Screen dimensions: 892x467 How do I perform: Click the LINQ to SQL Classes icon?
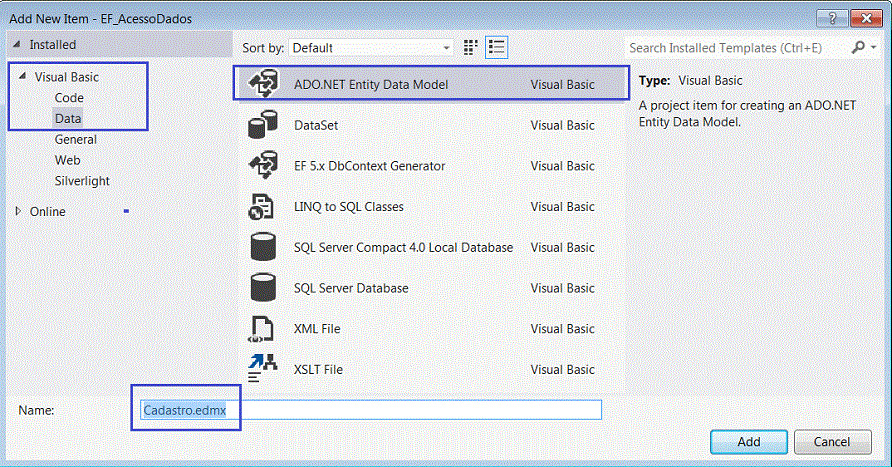[x=261, y=206]
